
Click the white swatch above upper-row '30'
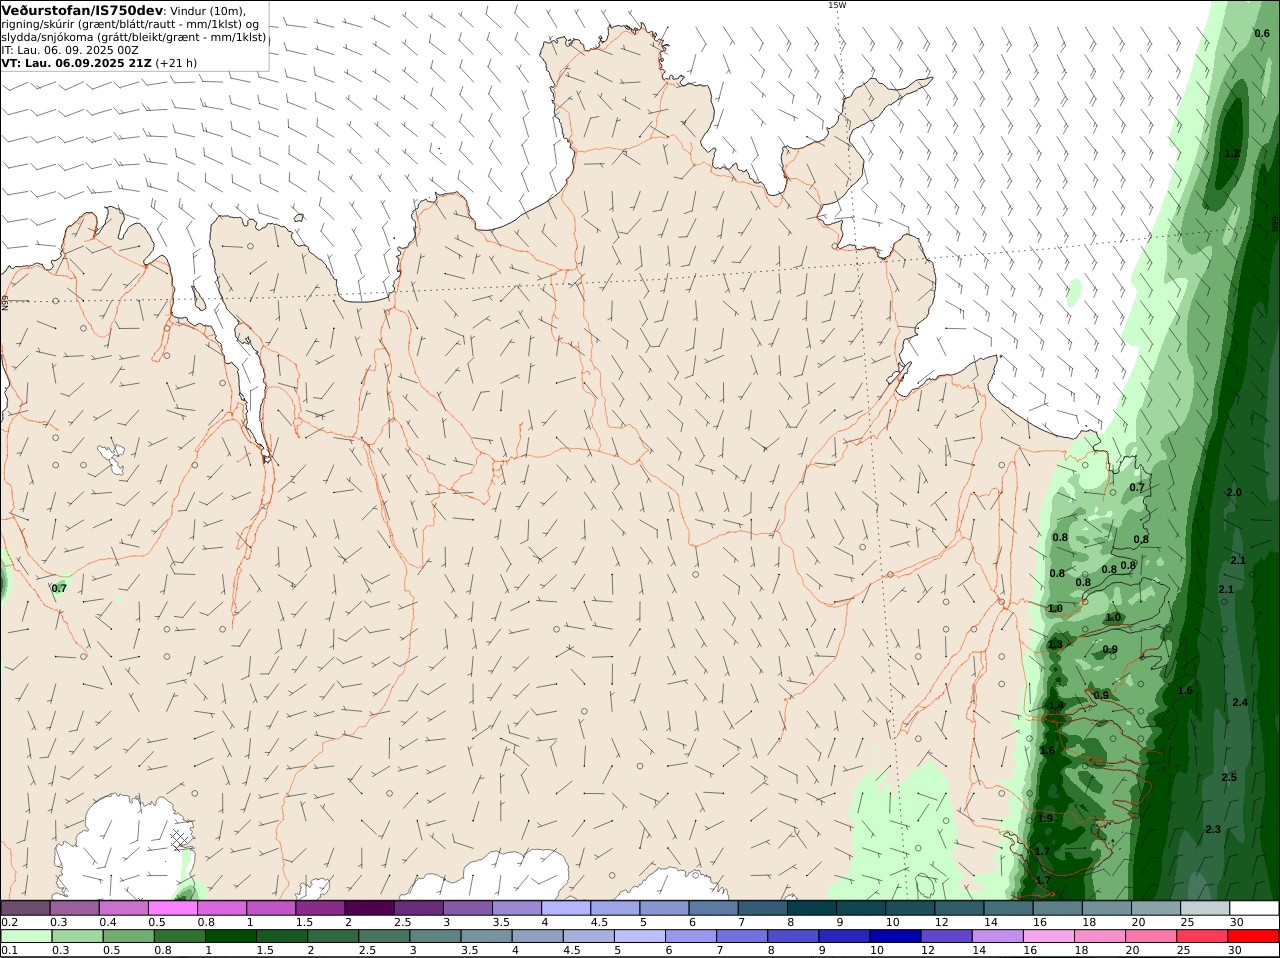(1254, 908)
